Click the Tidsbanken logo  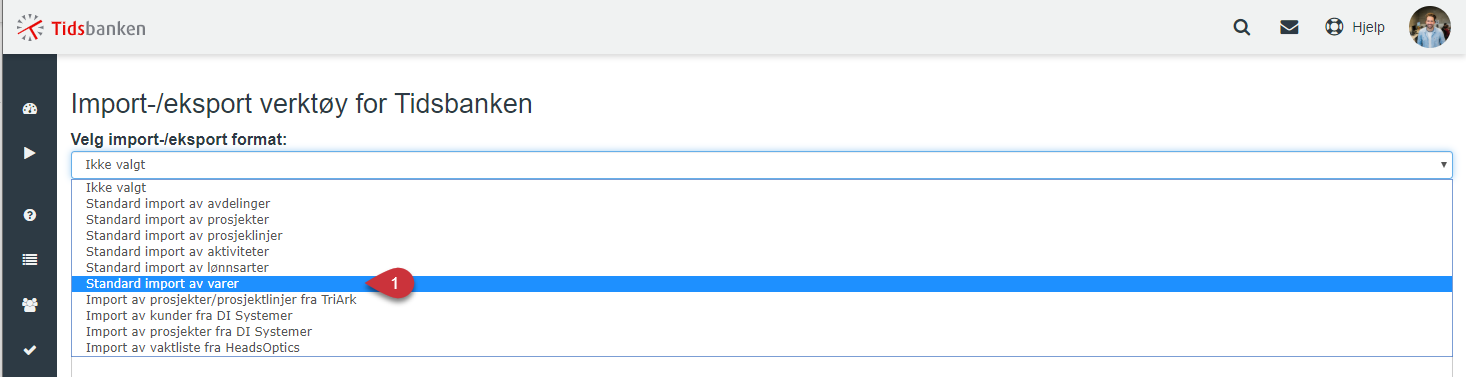[81, 27]
